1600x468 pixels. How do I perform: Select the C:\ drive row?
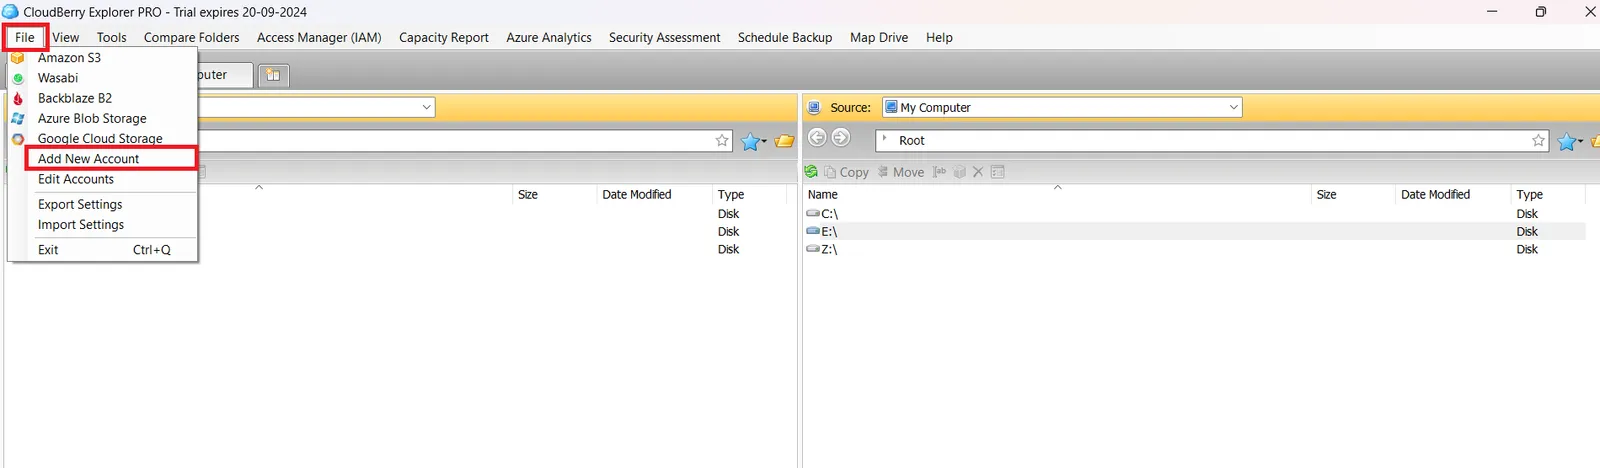click(1194, 214)
